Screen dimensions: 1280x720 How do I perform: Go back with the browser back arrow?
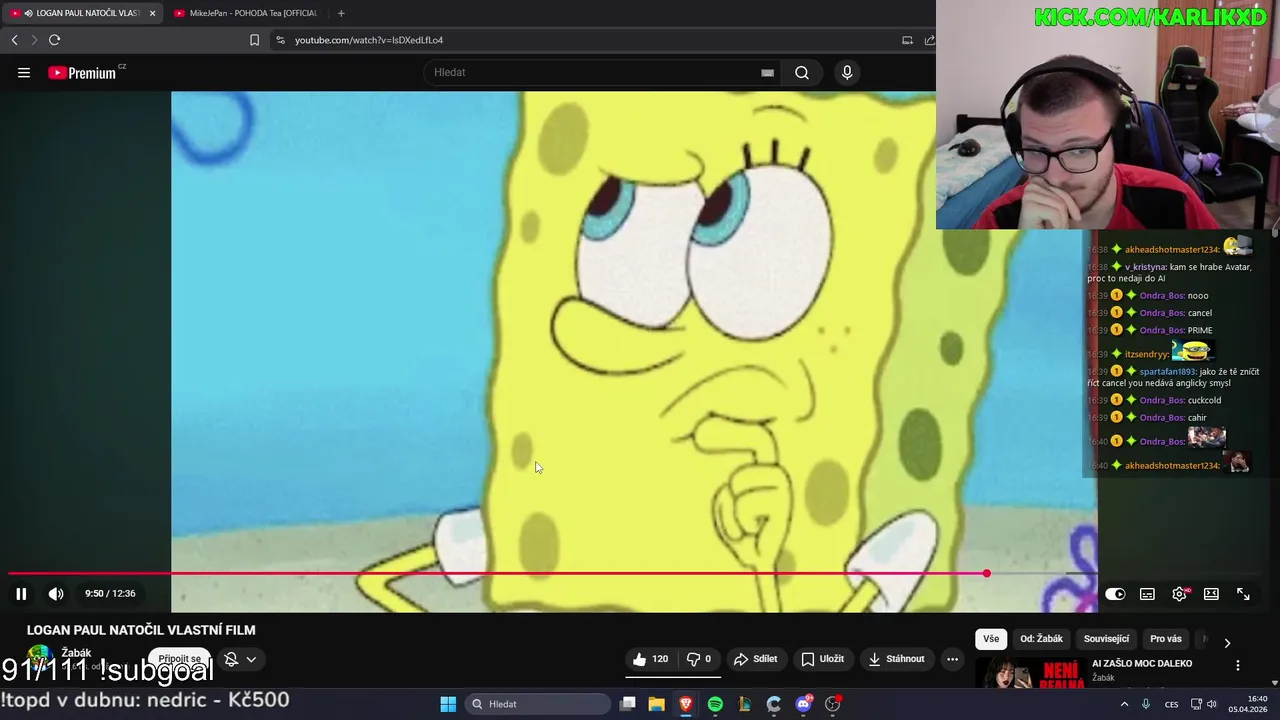pyautogui.click(x=14, y=40)
